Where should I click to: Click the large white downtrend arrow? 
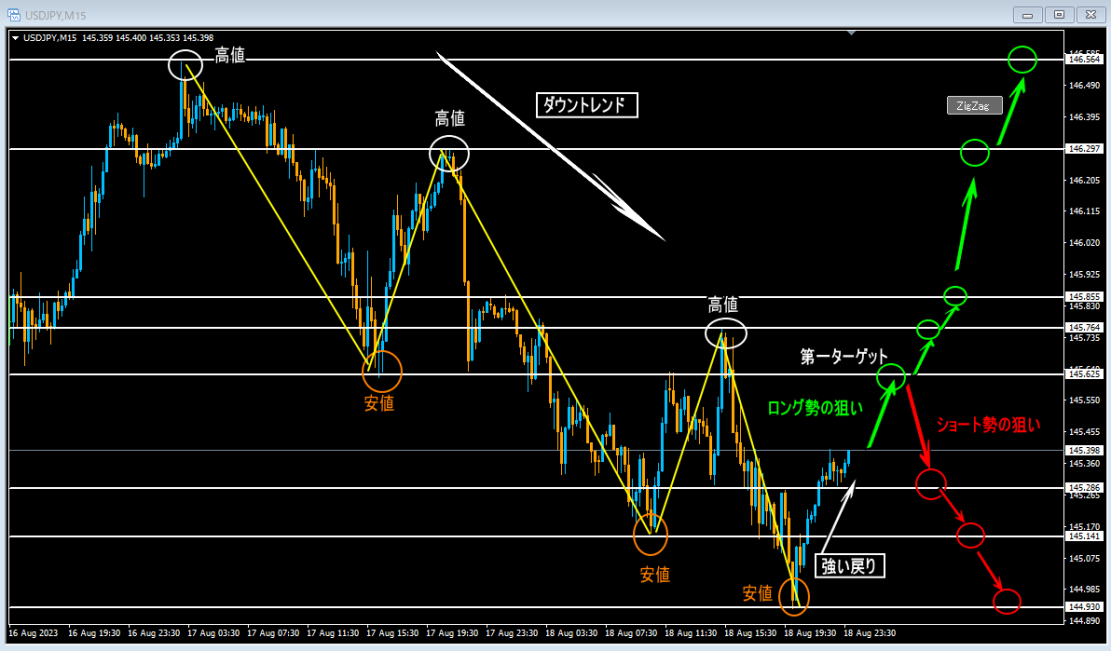tap(550, 150)
